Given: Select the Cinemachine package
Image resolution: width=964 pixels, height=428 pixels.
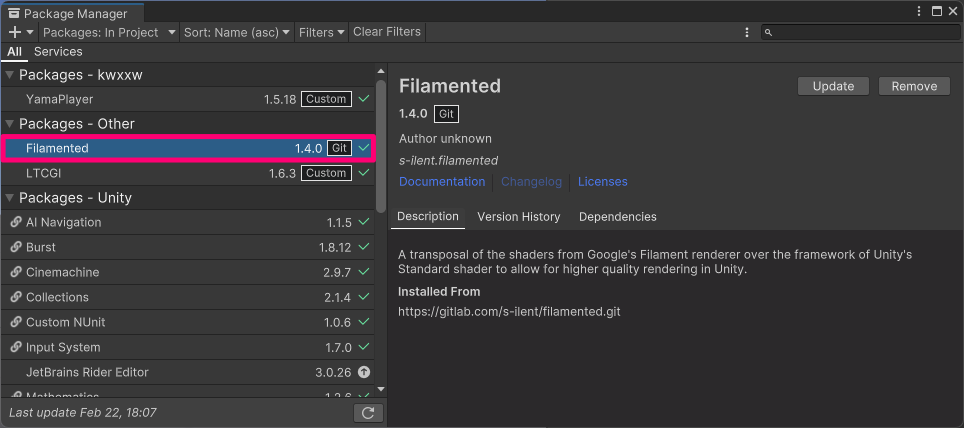Looking at the screenshot, I should pyautogui.click(x=188, y=272).
